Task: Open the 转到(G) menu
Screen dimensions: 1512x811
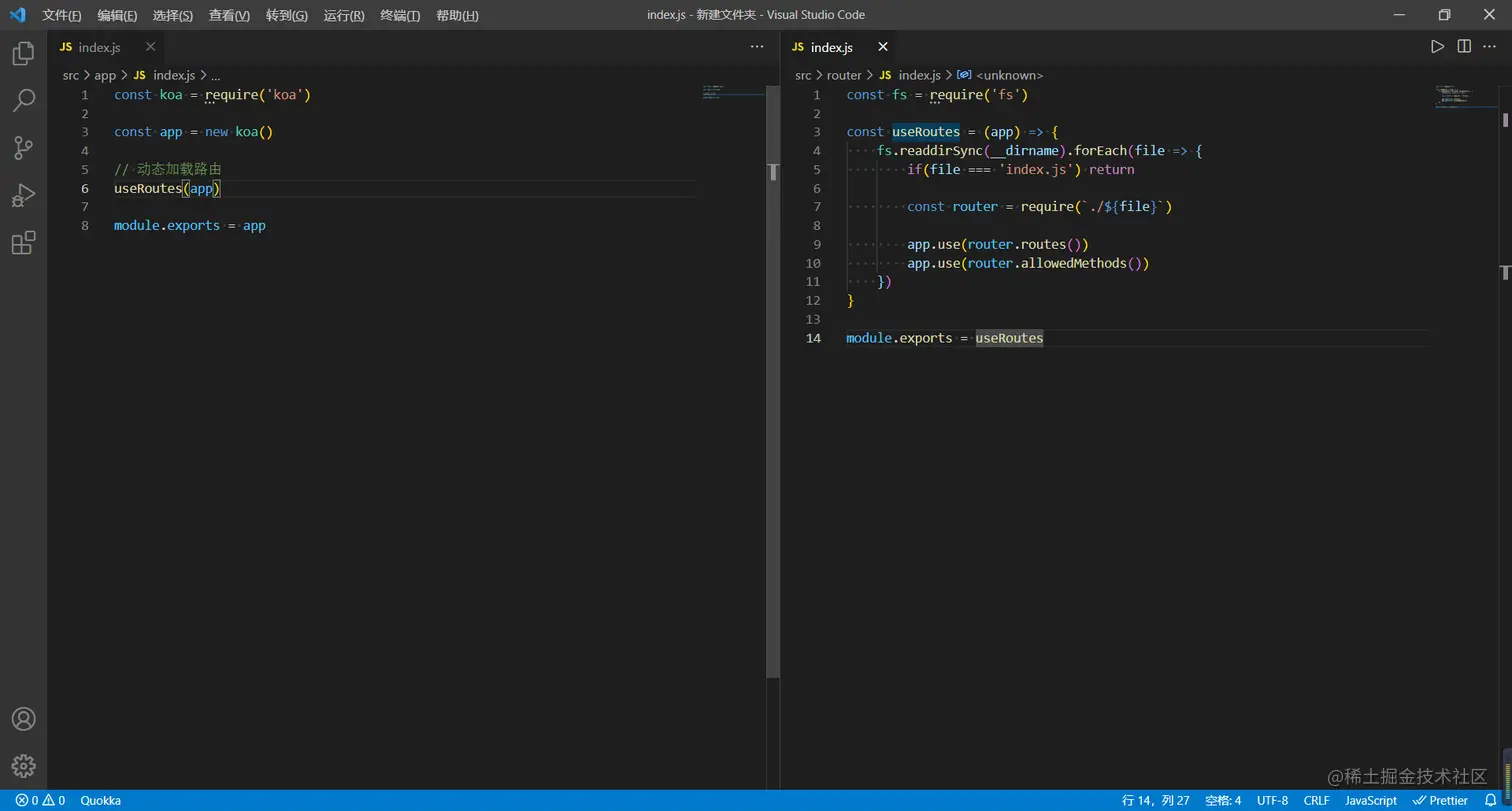Action: pos(287,15)
